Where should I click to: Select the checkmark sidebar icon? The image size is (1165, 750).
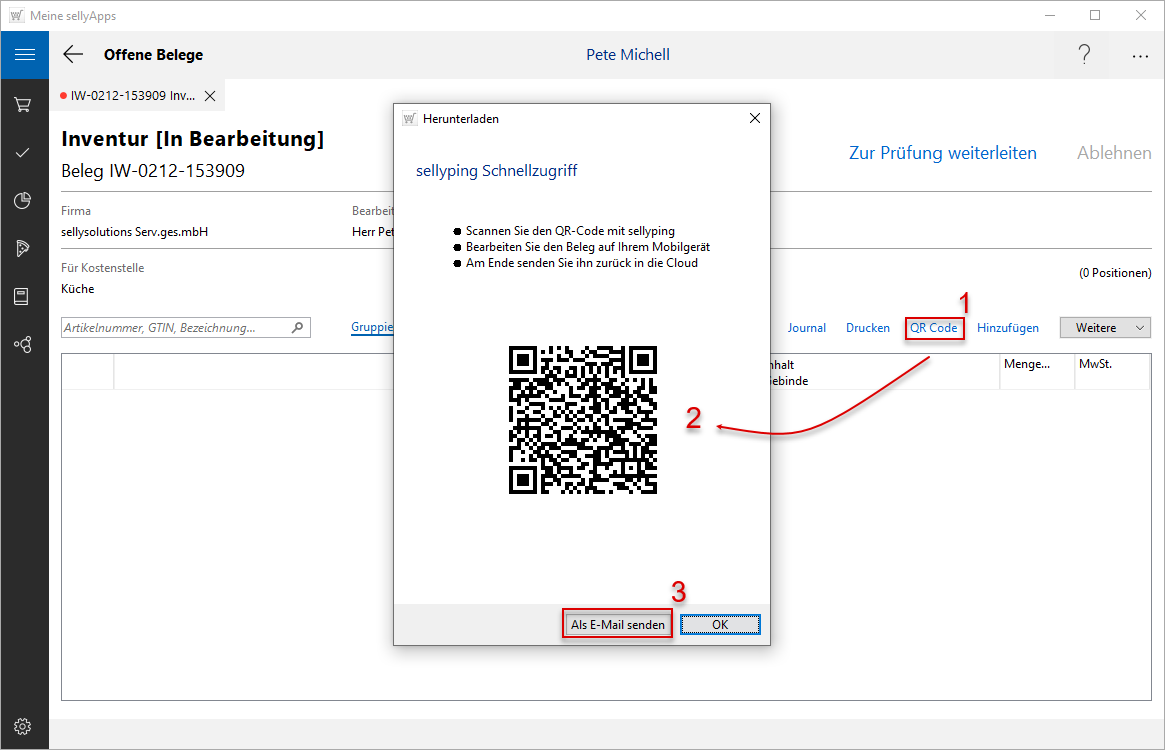tap(24, 152)
